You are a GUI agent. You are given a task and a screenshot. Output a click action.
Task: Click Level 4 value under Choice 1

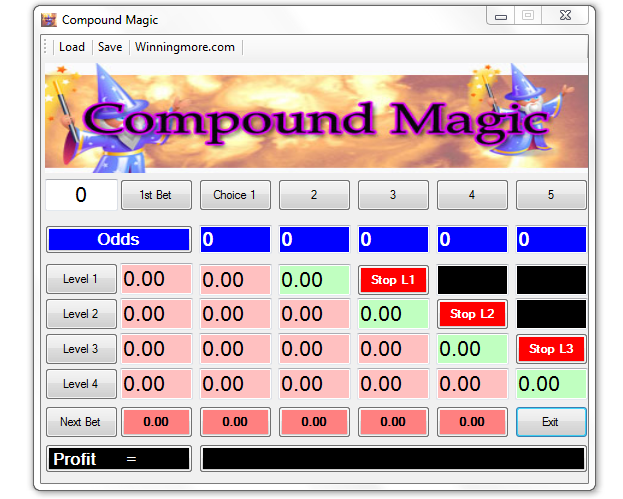tap(235, 384)
